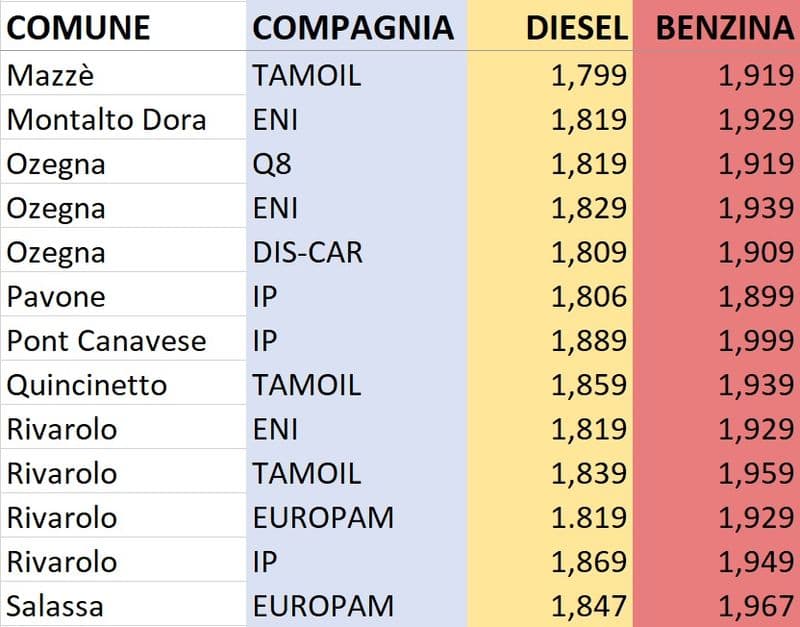Select the Pavone comune cell

click(56, 297)
